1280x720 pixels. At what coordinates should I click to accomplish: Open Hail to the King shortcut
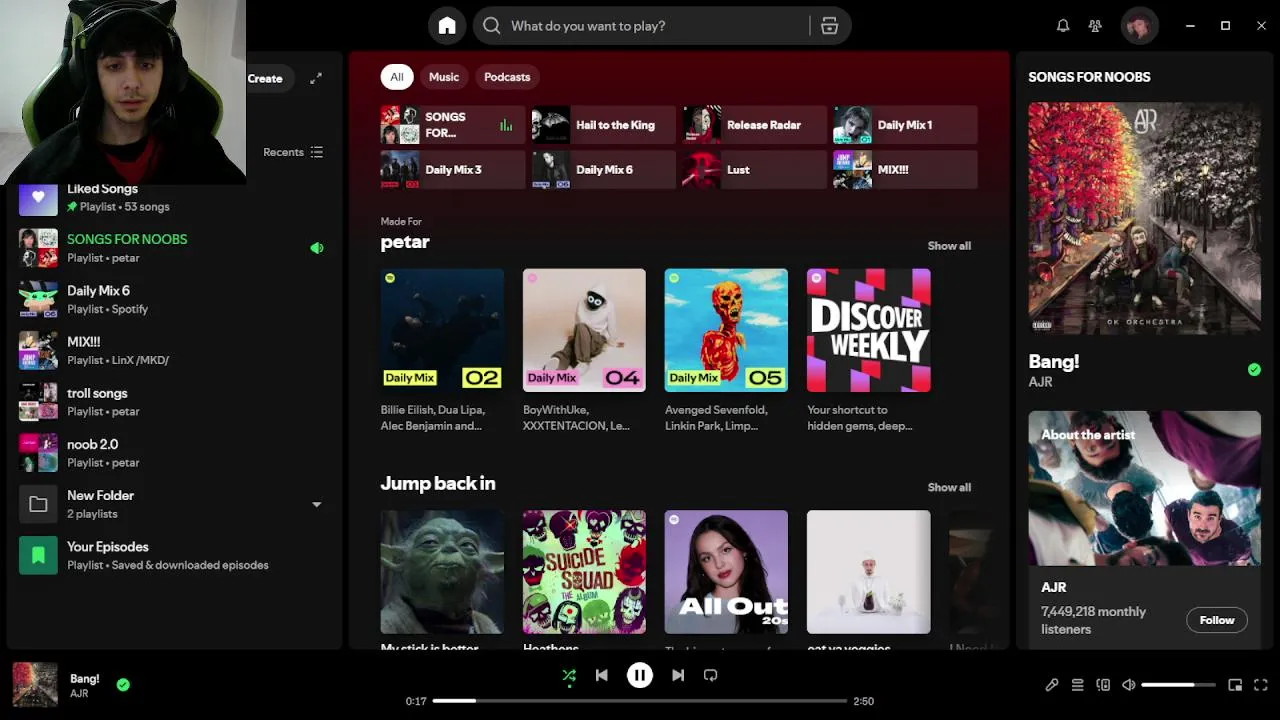coord(603,125)
